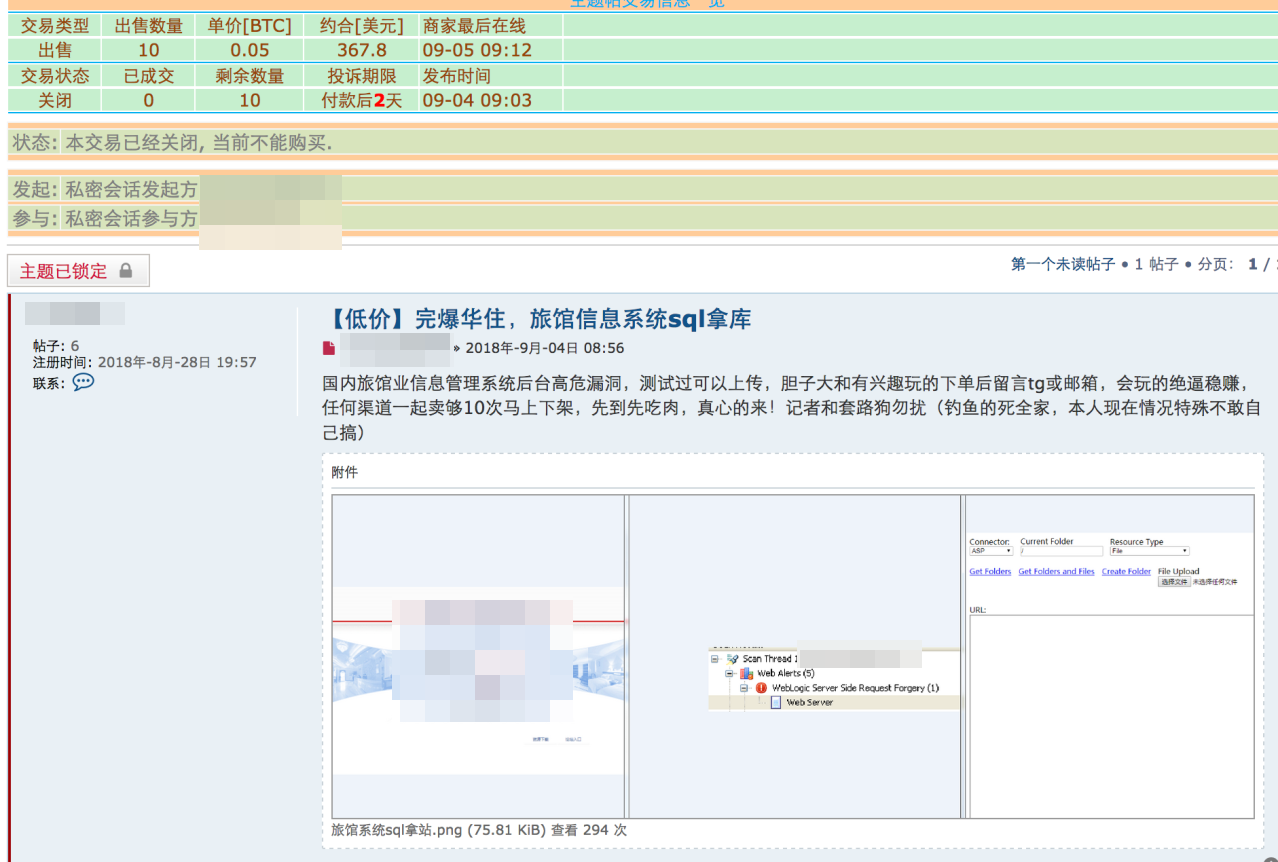Click the red WebLogic alert warning icon
Viewport: 1278px width, 862px height.
pyautogui.click(x=762, y=688)
